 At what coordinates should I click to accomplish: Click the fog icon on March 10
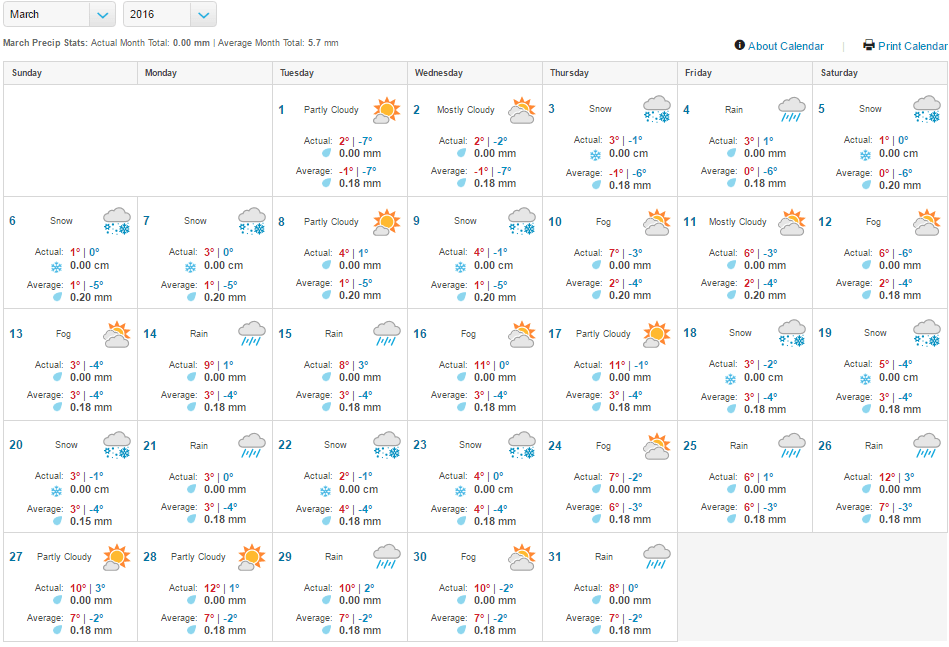[656, 222]
